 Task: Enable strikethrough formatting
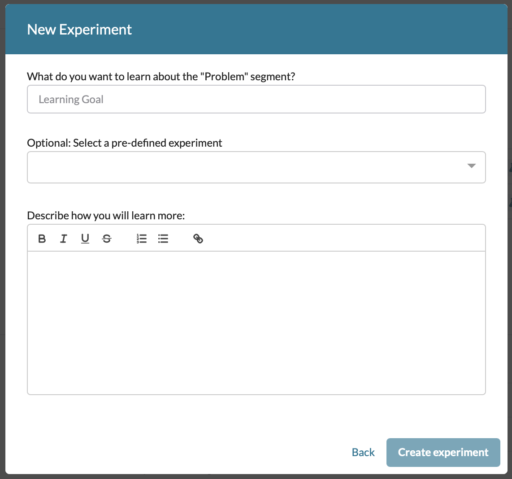[x=107, y=239]
